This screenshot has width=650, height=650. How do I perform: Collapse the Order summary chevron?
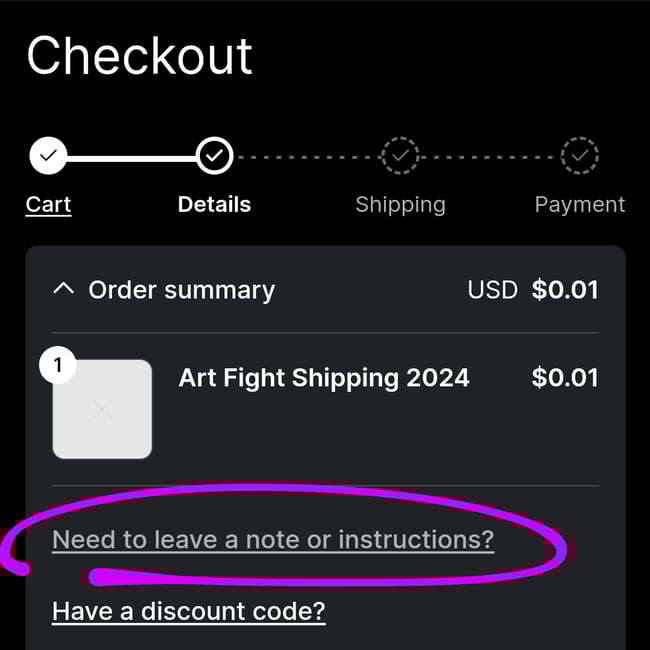(63, 290)
